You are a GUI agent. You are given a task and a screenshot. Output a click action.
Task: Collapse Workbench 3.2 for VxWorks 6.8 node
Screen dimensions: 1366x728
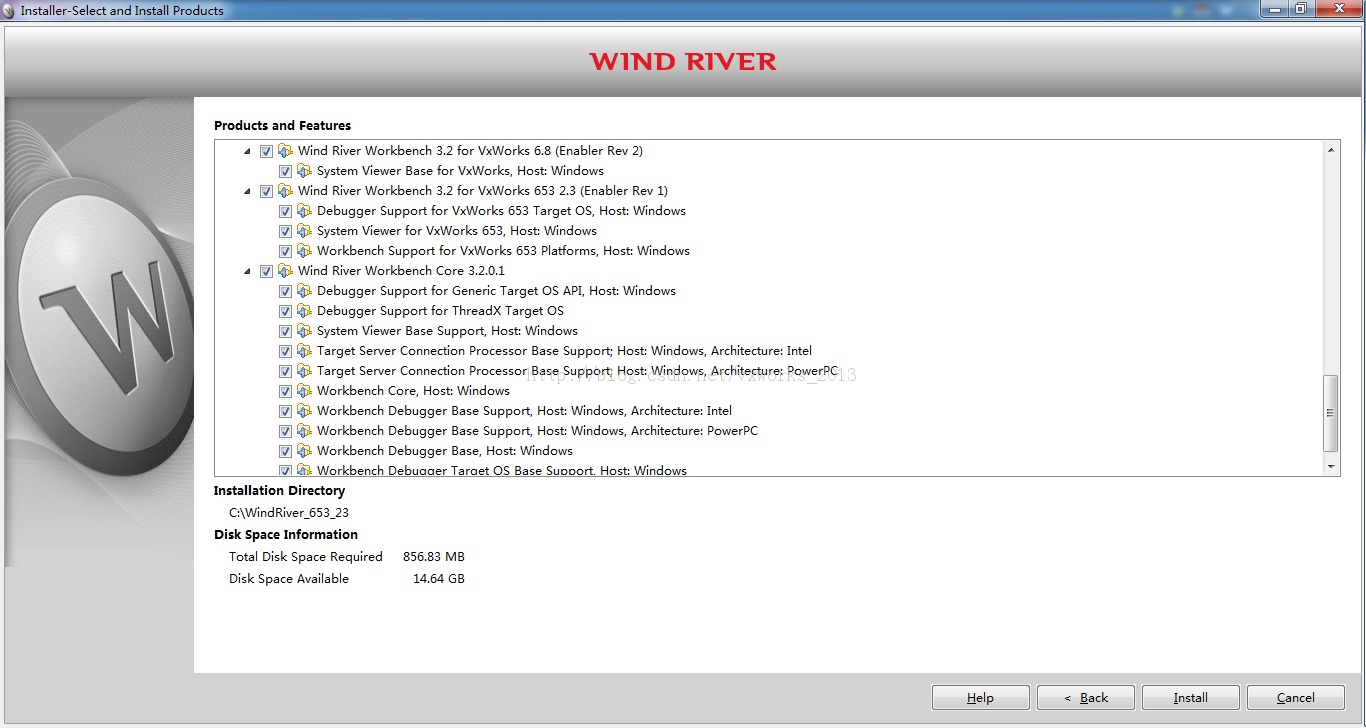(x=247, y=151)
